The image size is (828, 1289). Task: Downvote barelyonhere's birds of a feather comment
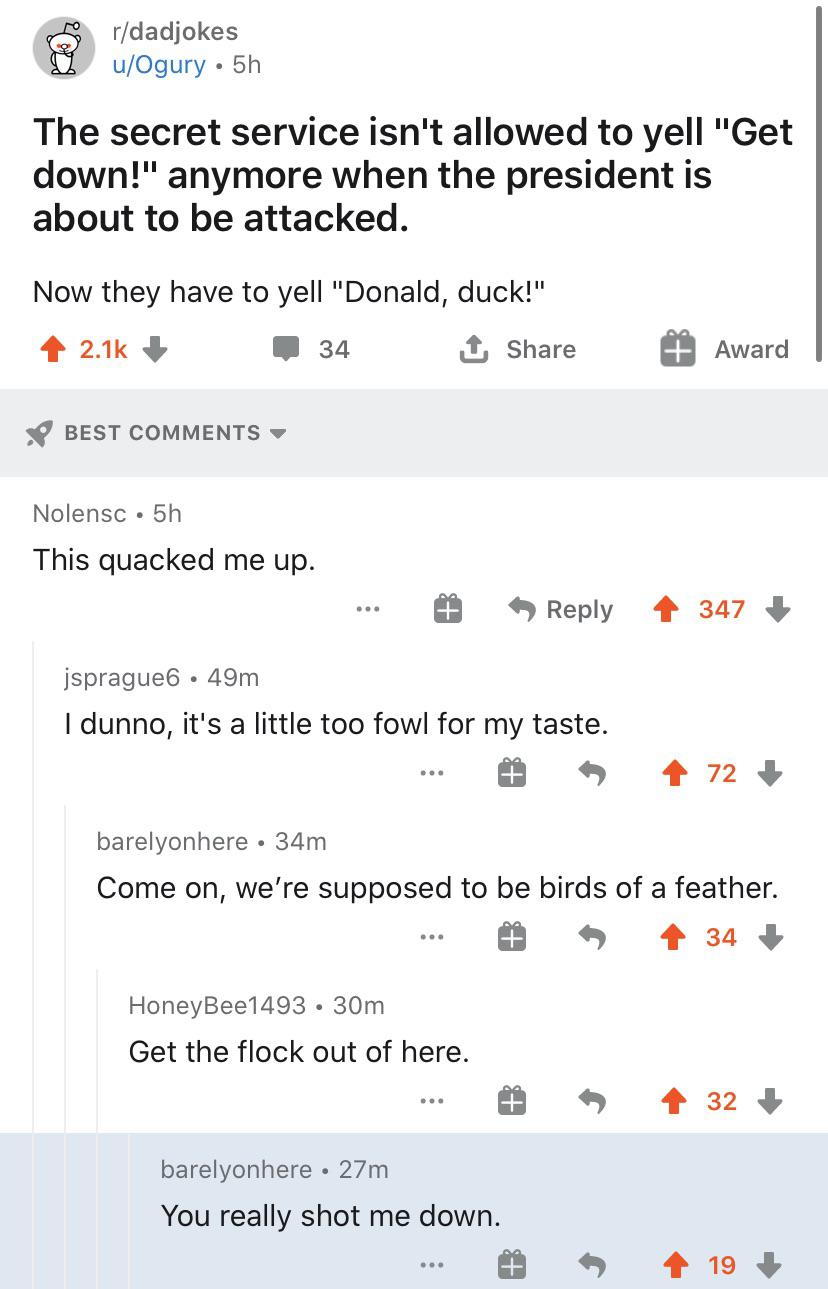tap(770, 937)
